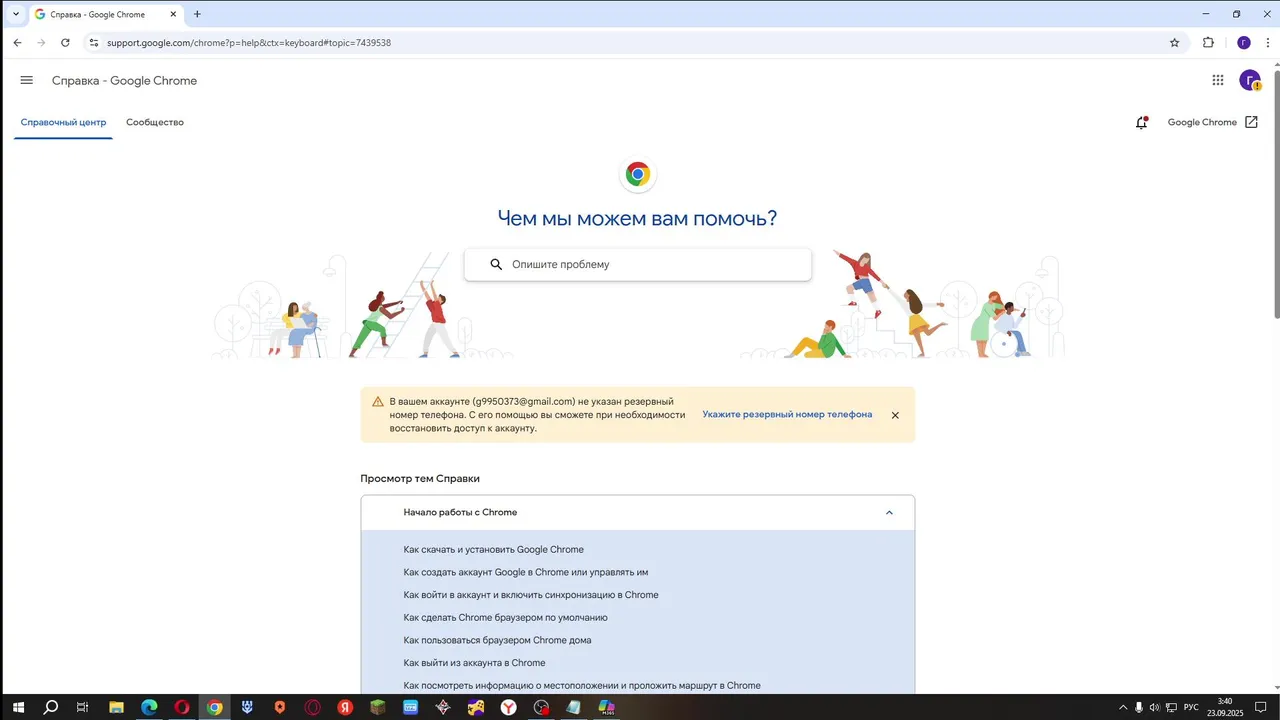Click the 'Справка - Google Chrome' page title
The height and width of the screenshot is (720, 1280).
[x=125, y=81]
